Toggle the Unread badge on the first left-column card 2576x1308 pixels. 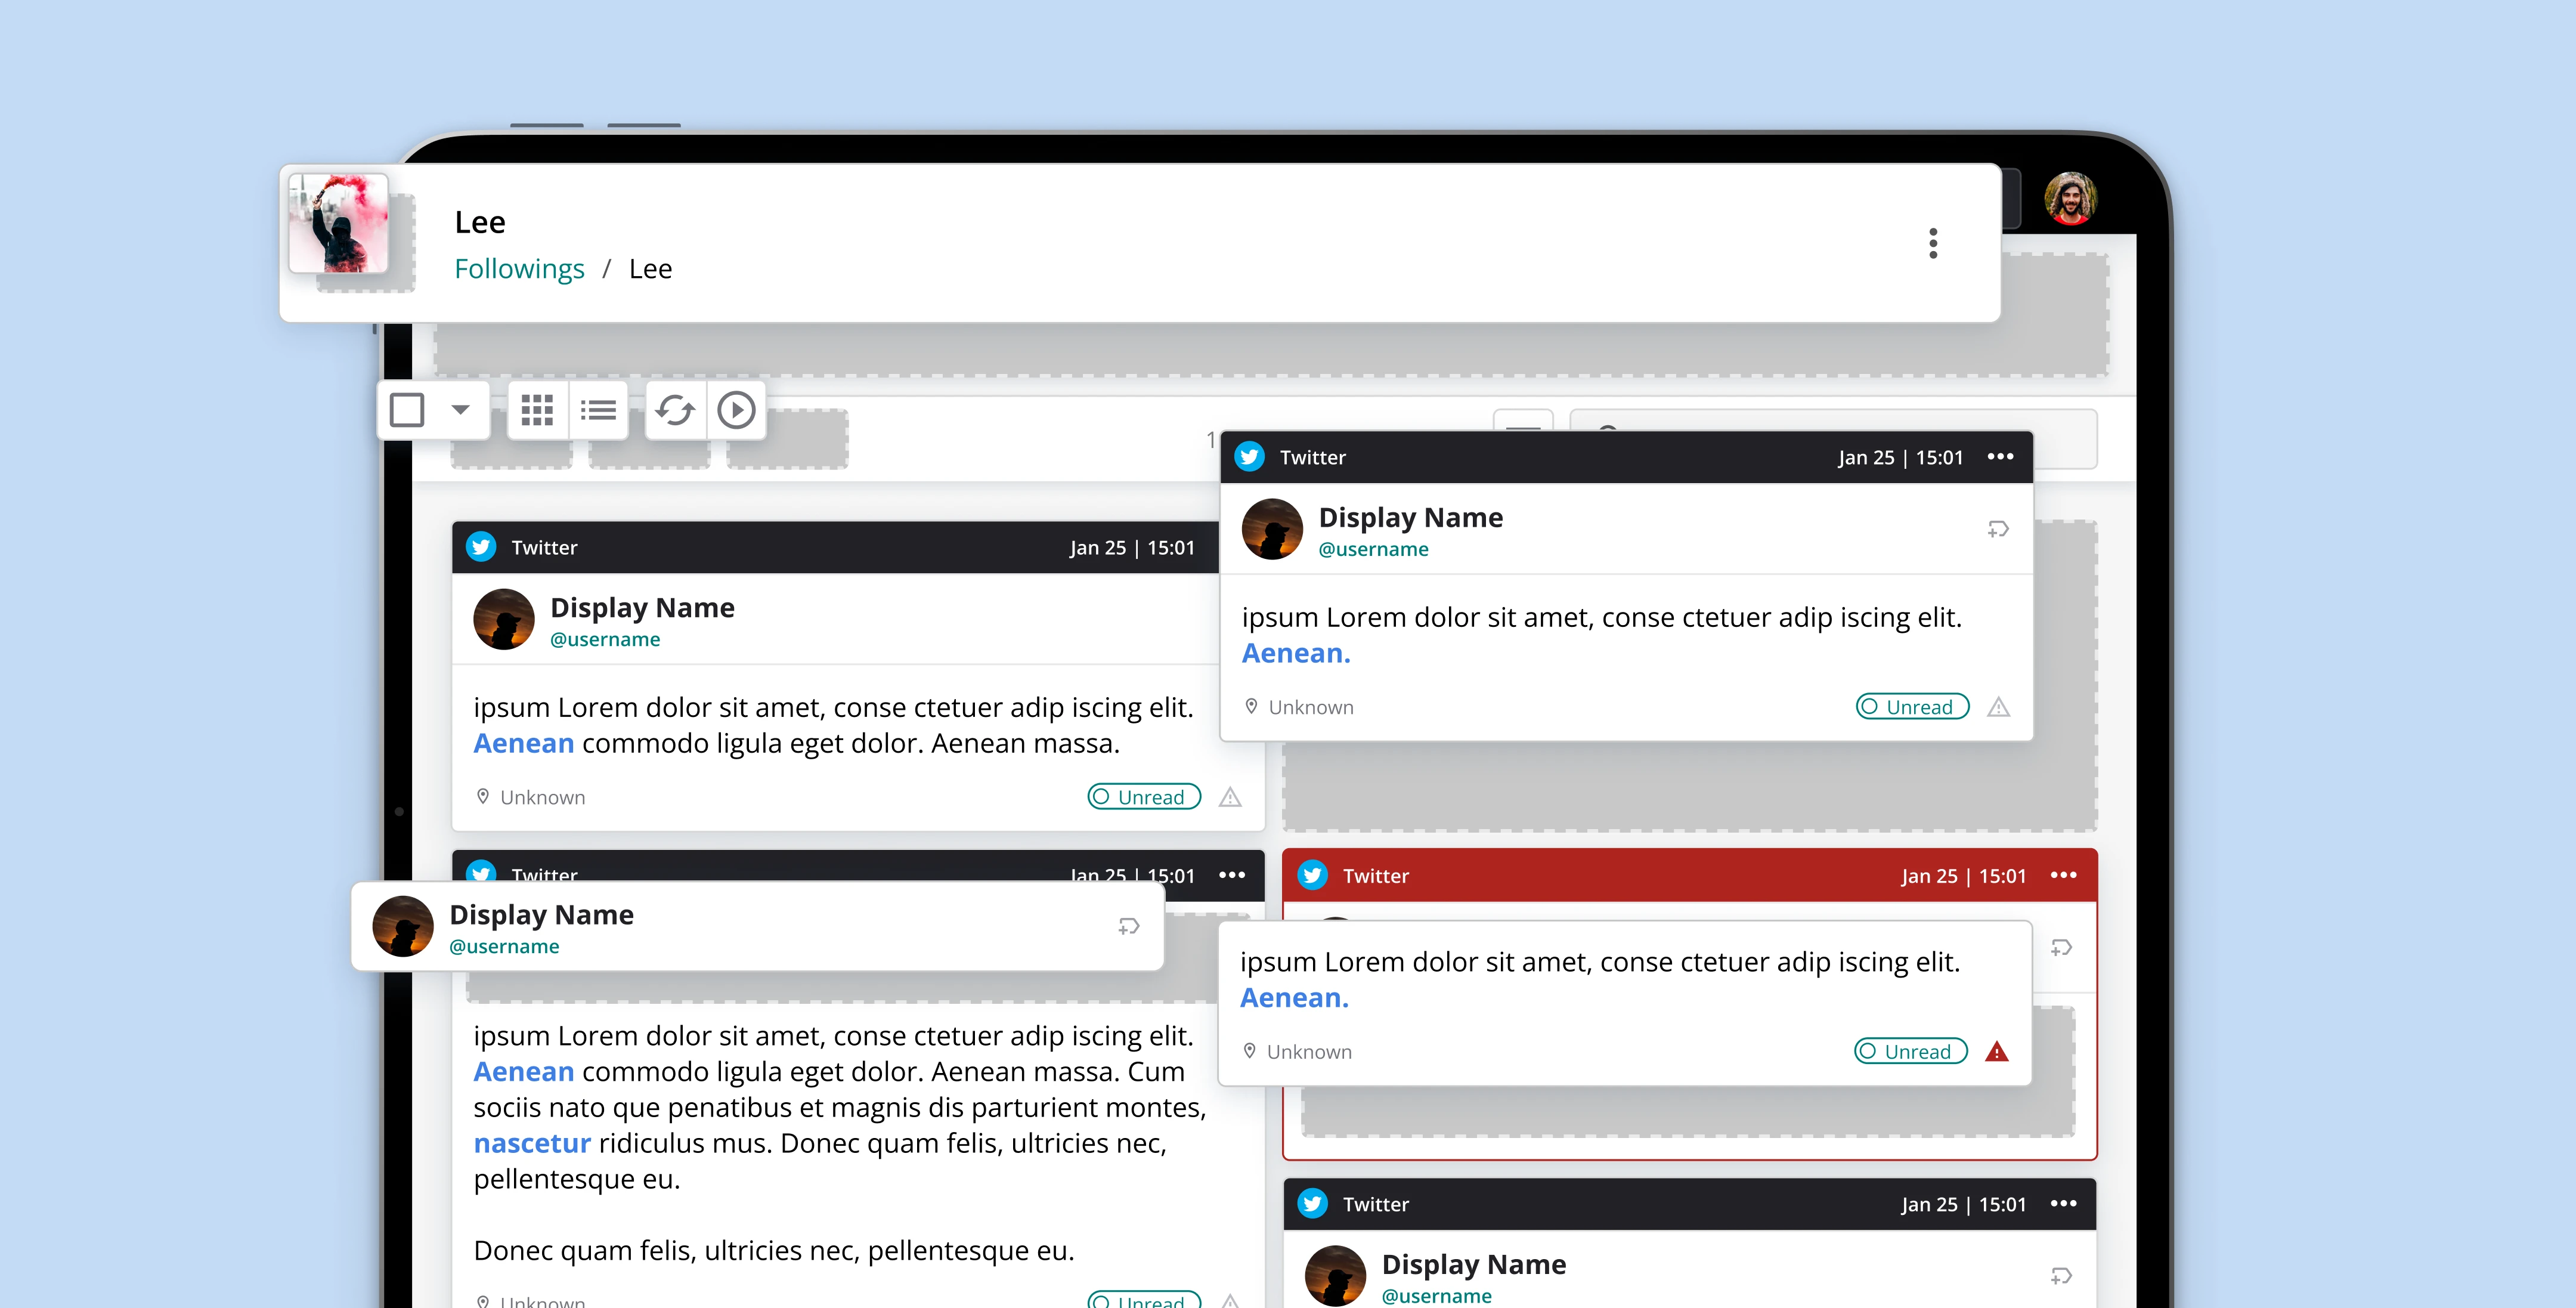tap(1144, 797)
